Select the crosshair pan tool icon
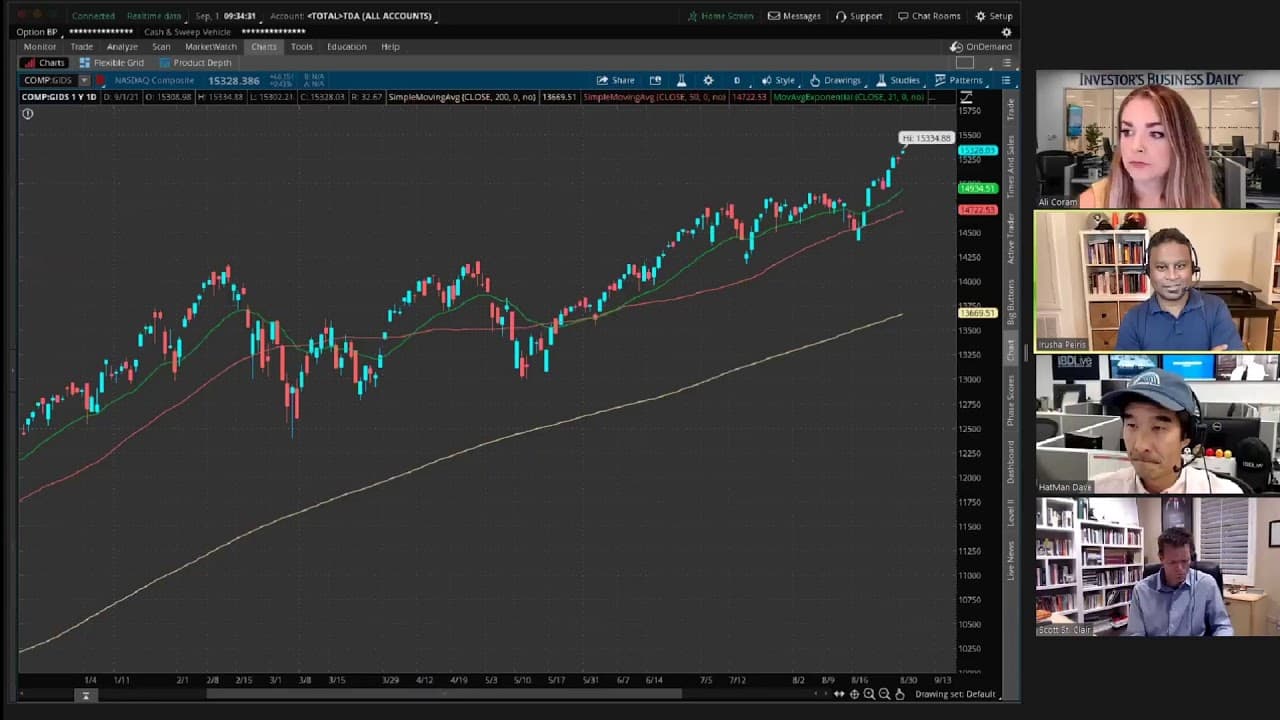This screenshot has height=720, width=1280. 854,694
